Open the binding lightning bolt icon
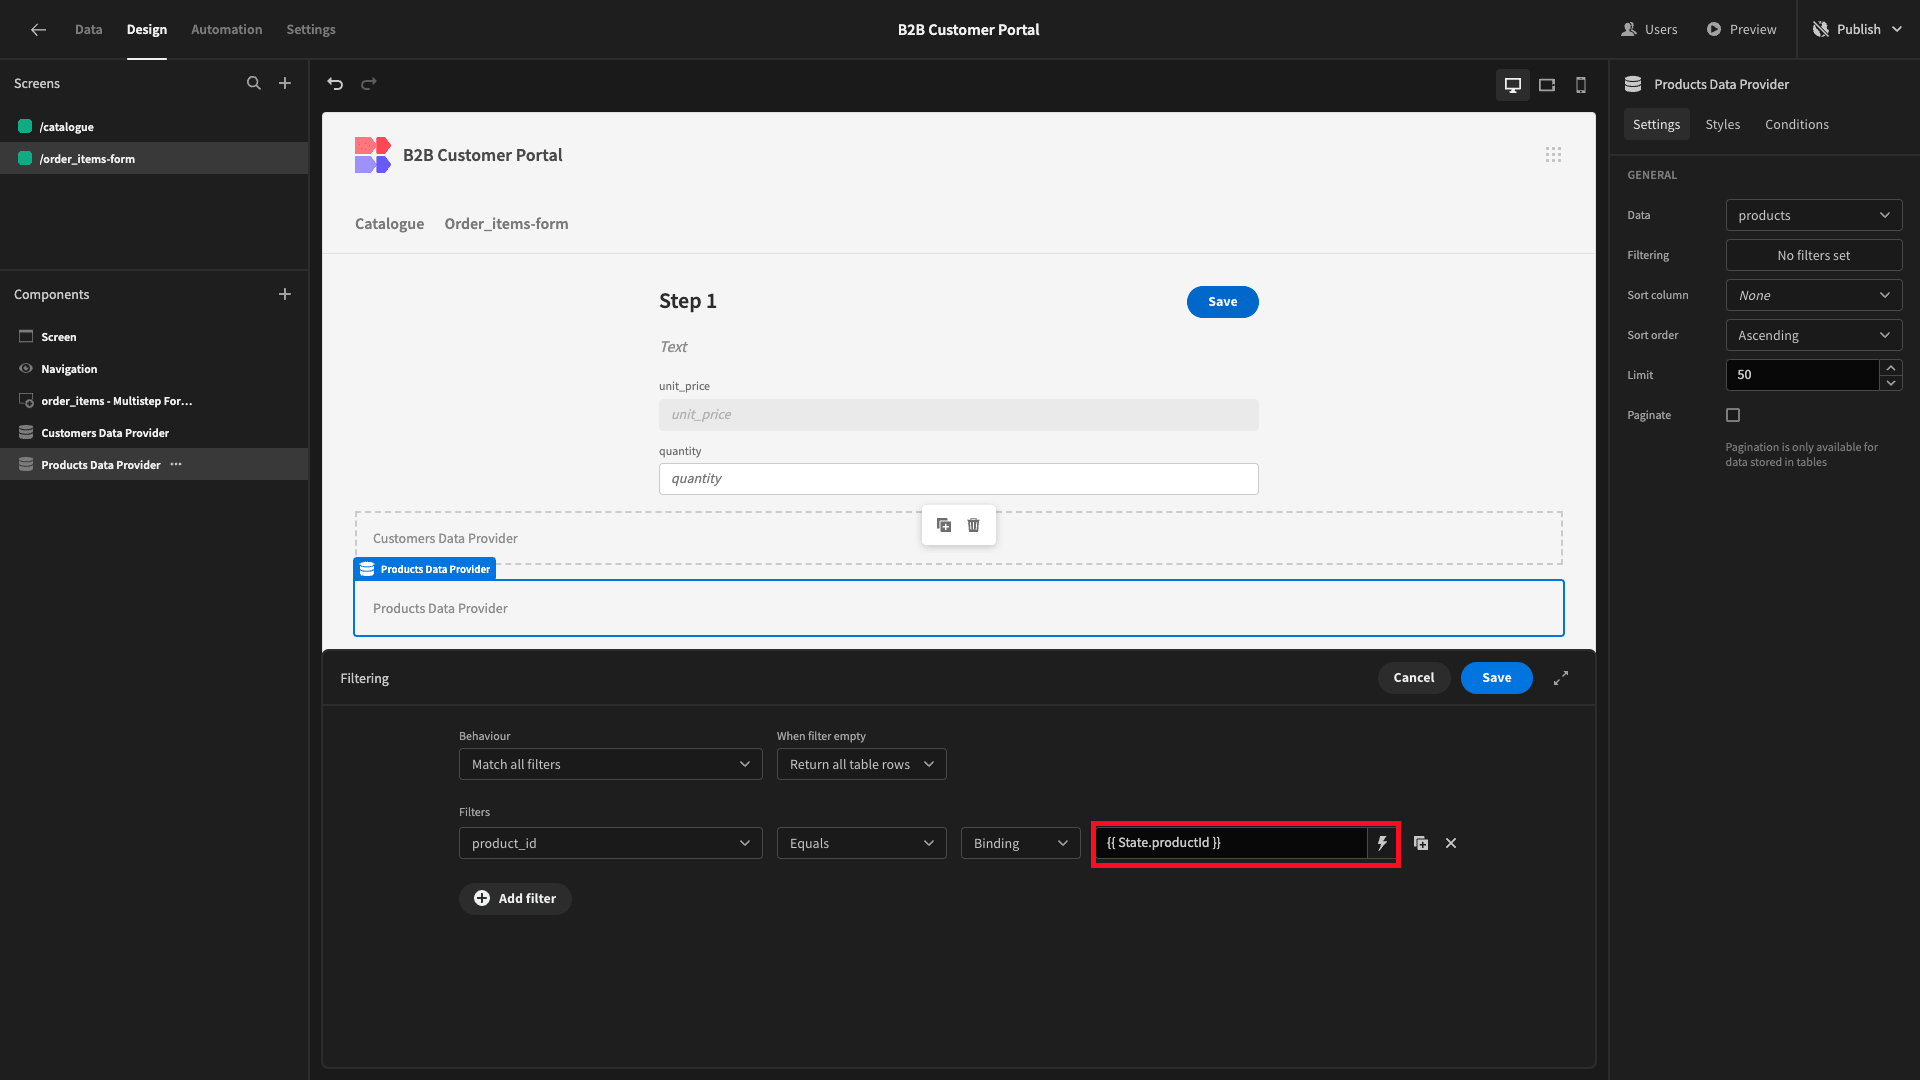Image resolution: width=1920 pixels, height=1080 pixels. tap(1382, 843)
